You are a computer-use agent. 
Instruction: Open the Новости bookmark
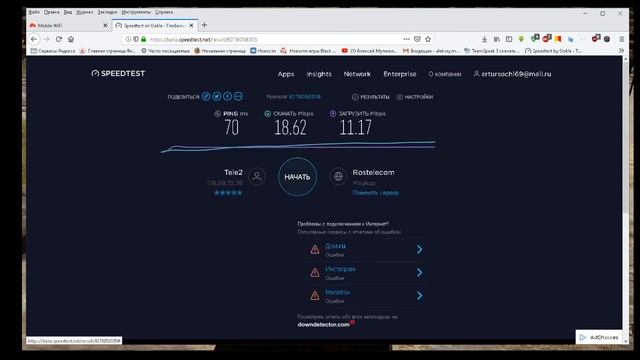(263, 51)
